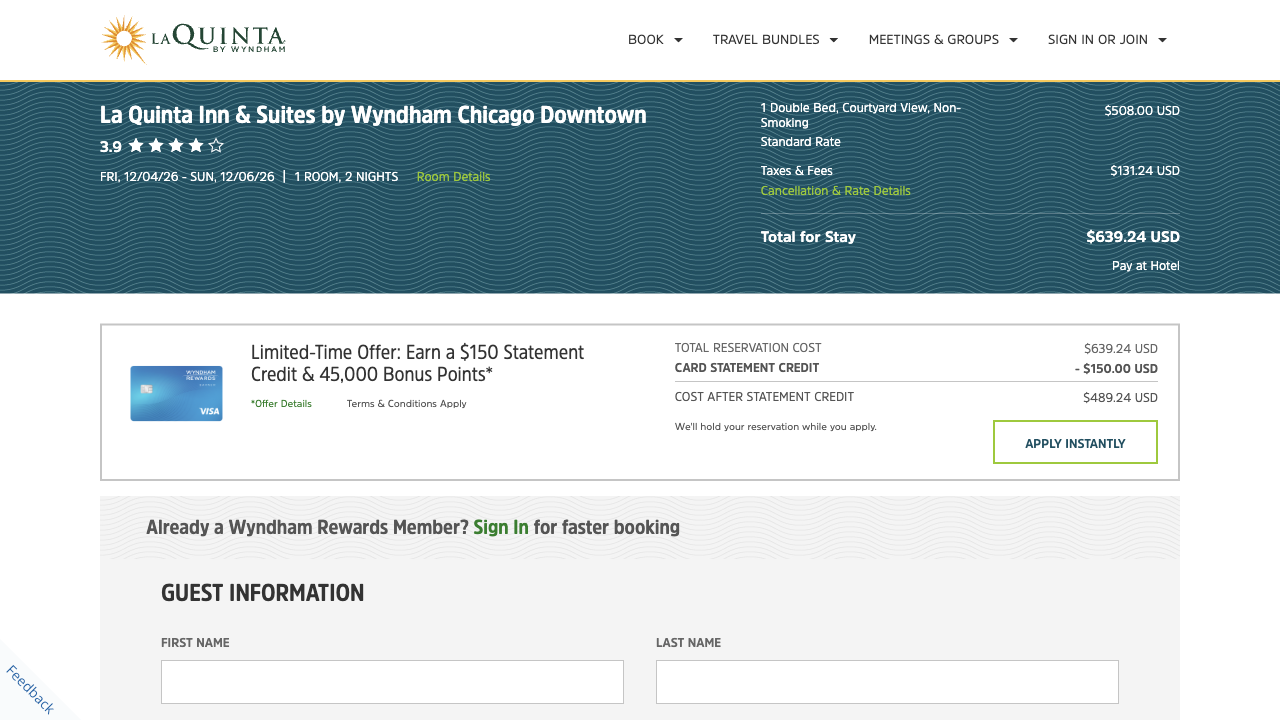Click the Standard Rate label
The width and height of the screenshot is (1280, 720).
(801, 142)
